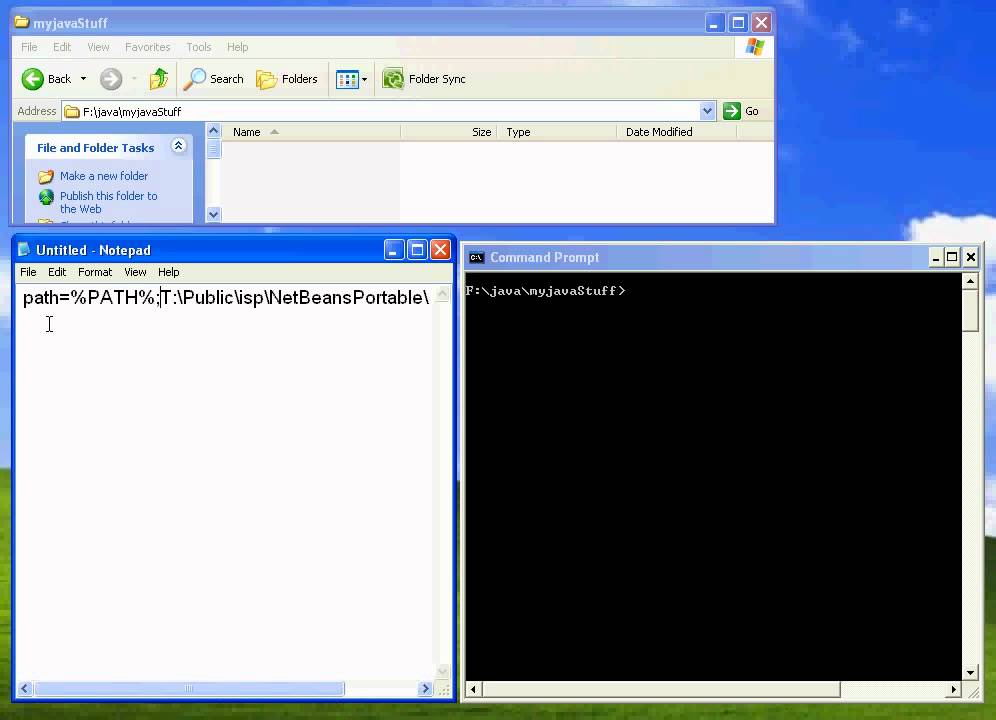Click the Make a new folder icon
996x720 pixels.
[x=46, y=176]
